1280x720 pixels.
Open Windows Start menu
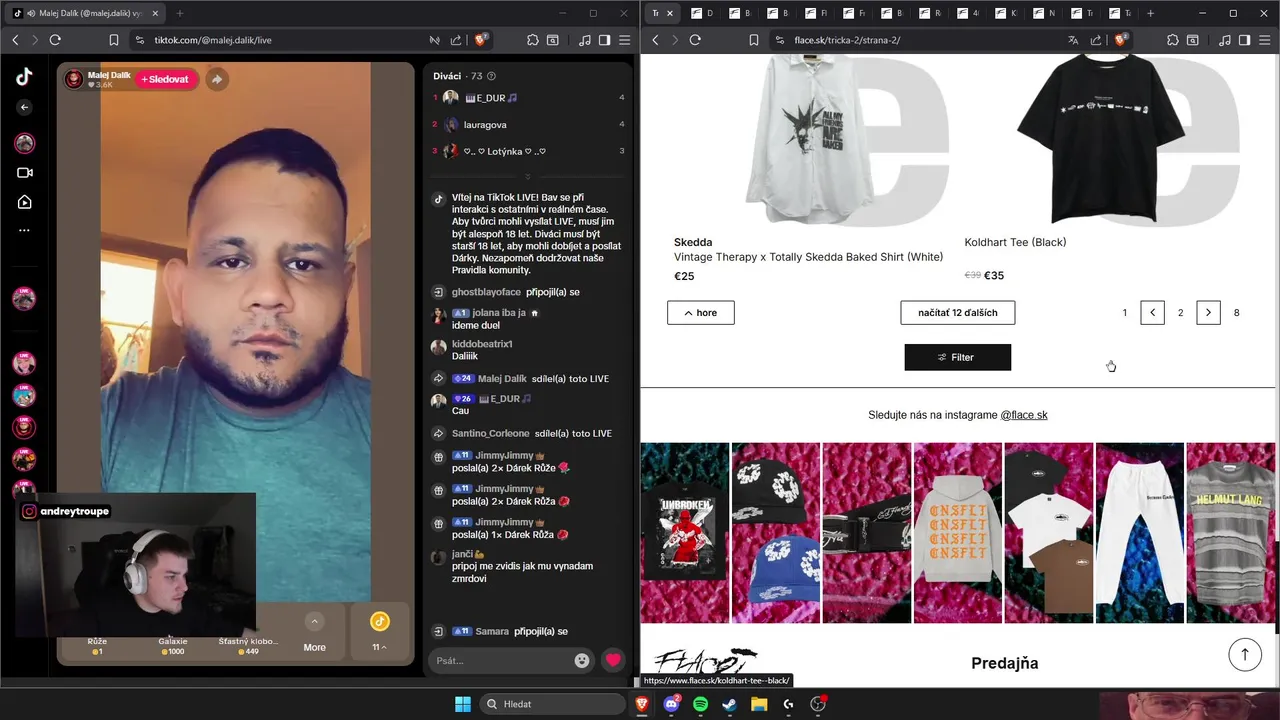click(463, 704)
